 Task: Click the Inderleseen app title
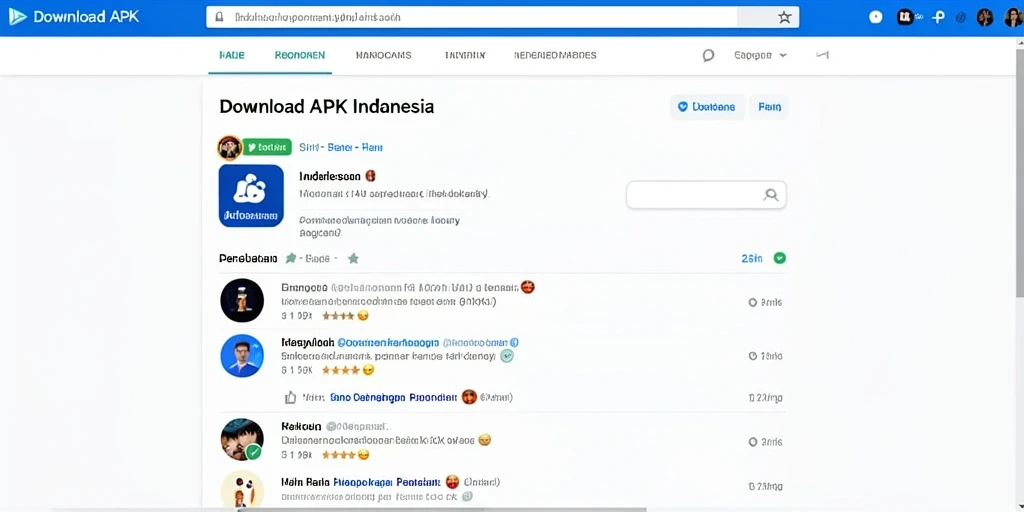(330, 176)
